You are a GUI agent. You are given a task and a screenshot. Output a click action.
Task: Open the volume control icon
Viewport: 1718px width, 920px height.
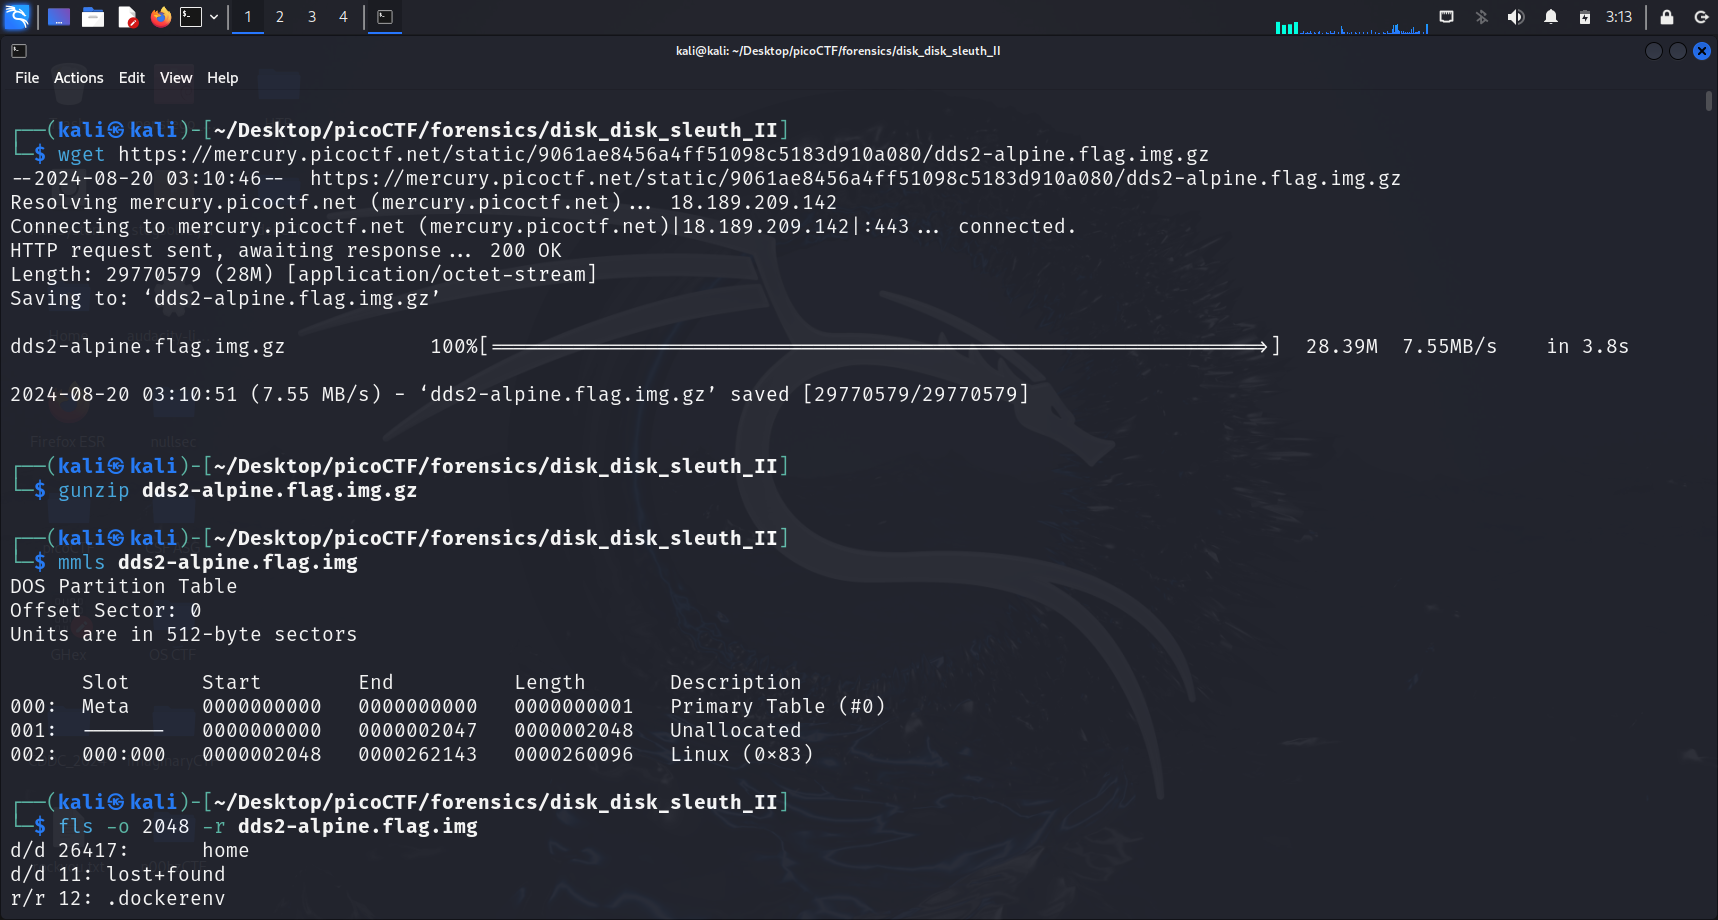pyautogui.click(x=1516, y=17)
